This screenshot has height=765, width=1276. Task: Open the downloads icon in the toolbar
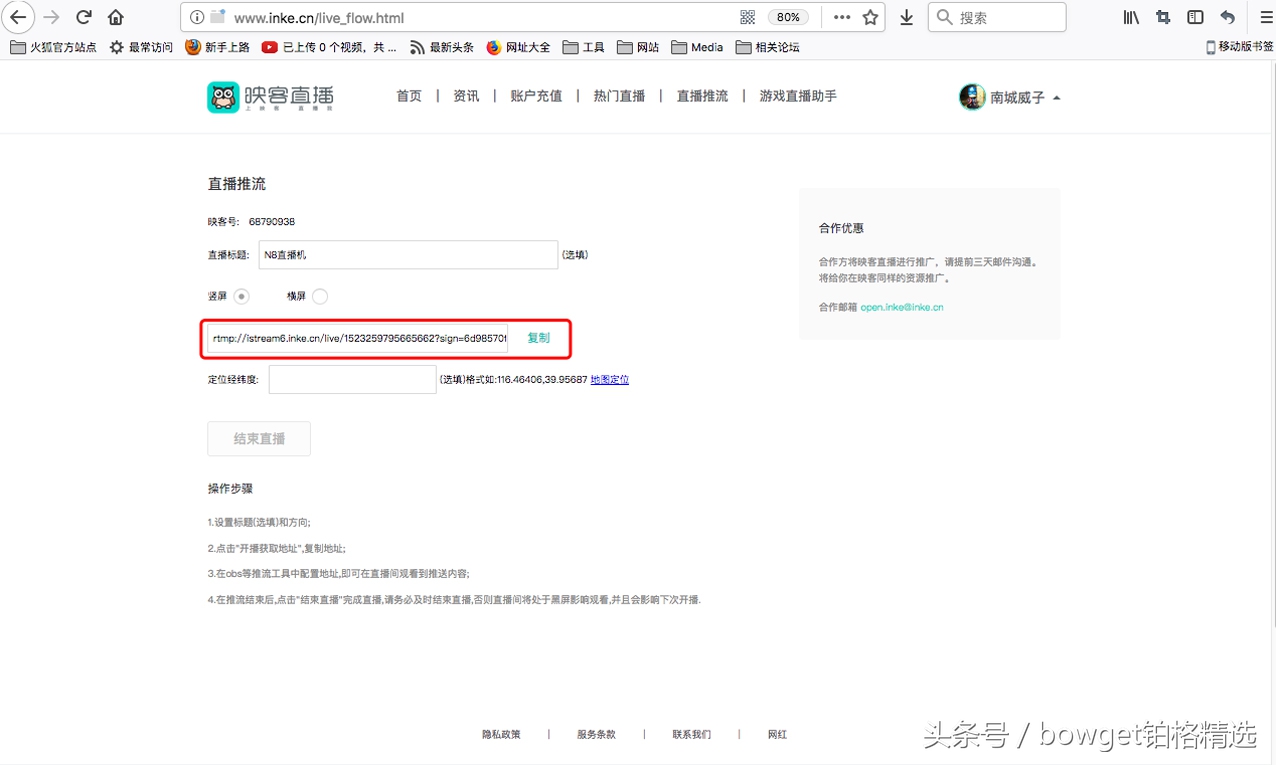906,16
